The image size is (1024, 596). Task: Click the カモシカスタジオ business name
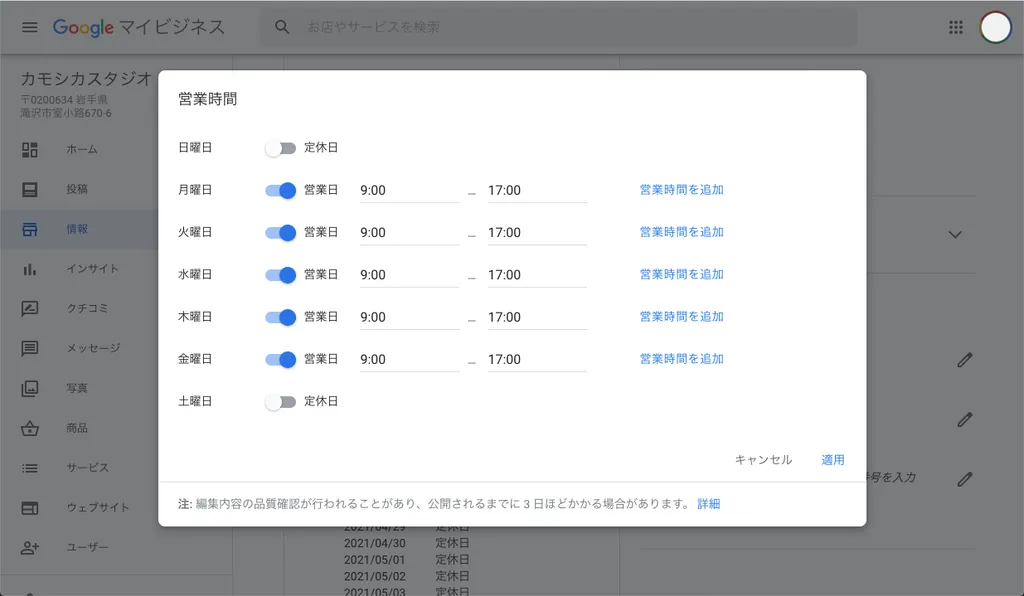86,79
